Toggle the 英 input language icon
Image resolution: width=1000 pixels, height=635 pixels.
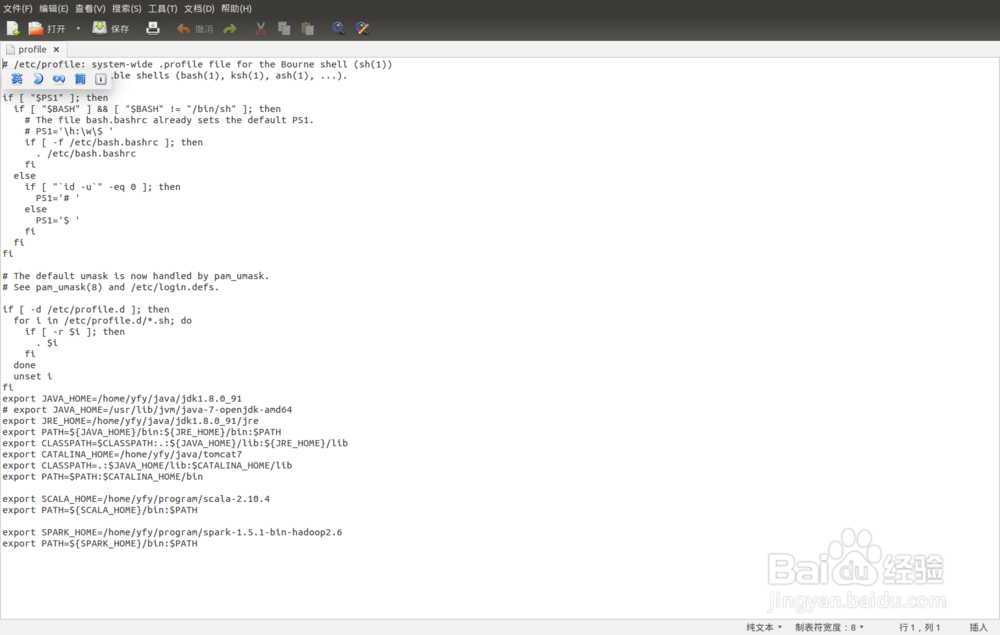click(17, 79)
